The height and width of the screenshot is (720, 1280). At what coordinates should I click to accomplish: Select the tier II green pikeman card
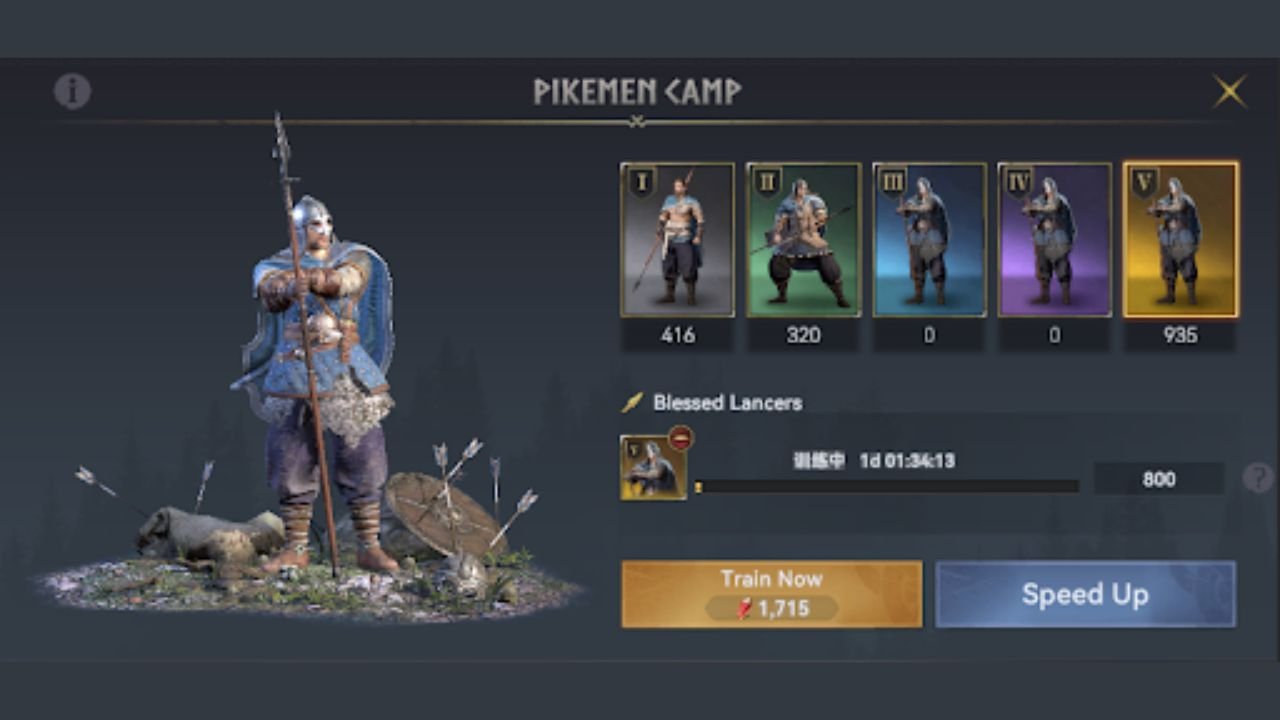tap(804, 240)
